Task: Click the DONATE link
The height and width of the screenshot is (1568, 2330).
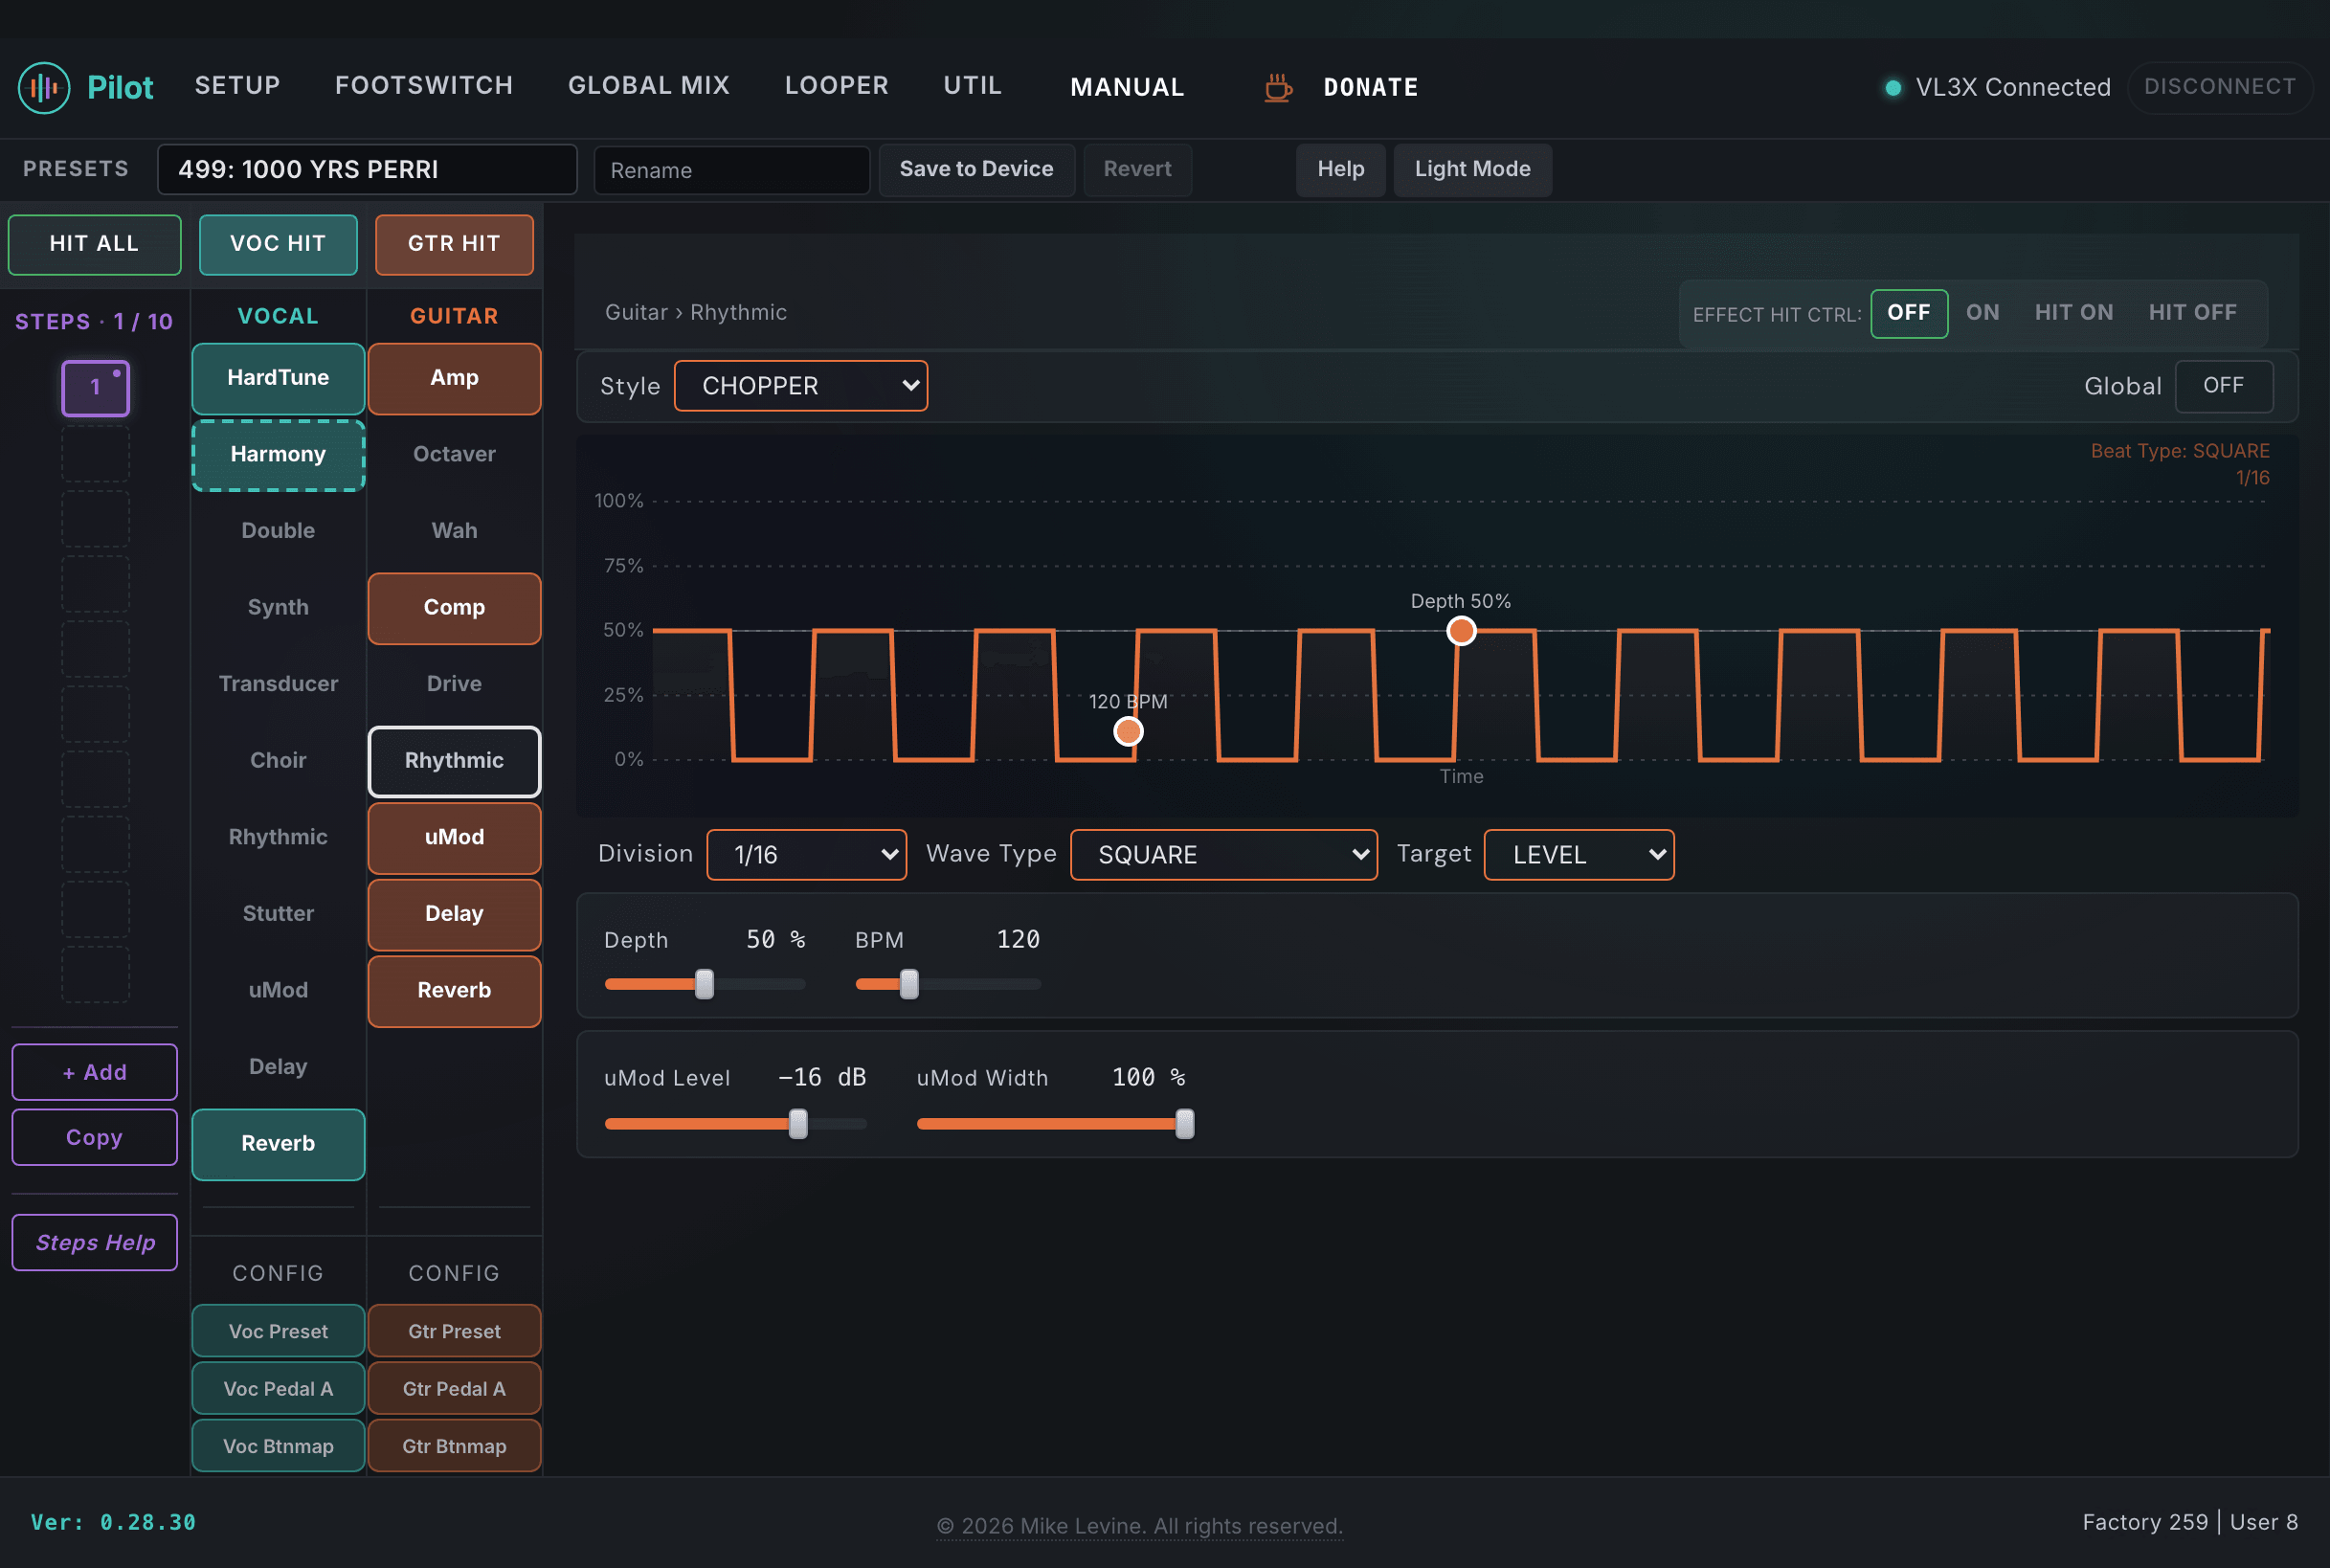Action: pos(1370,88)
